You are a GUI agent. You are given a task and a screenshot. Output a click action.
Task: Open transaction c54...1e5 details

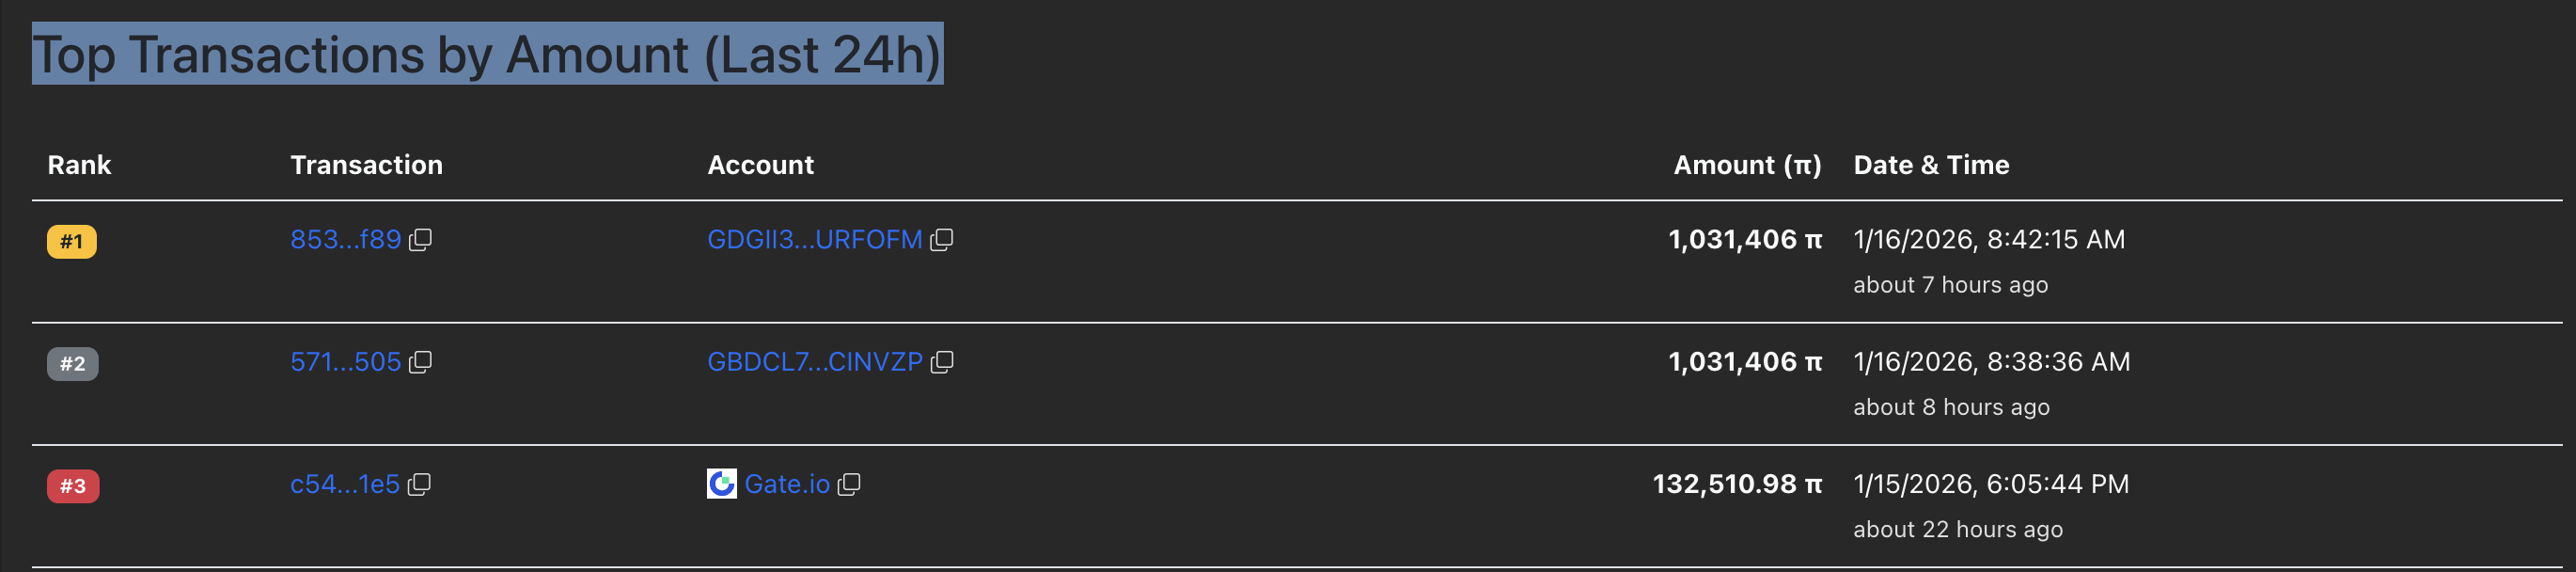pos(344,485)
